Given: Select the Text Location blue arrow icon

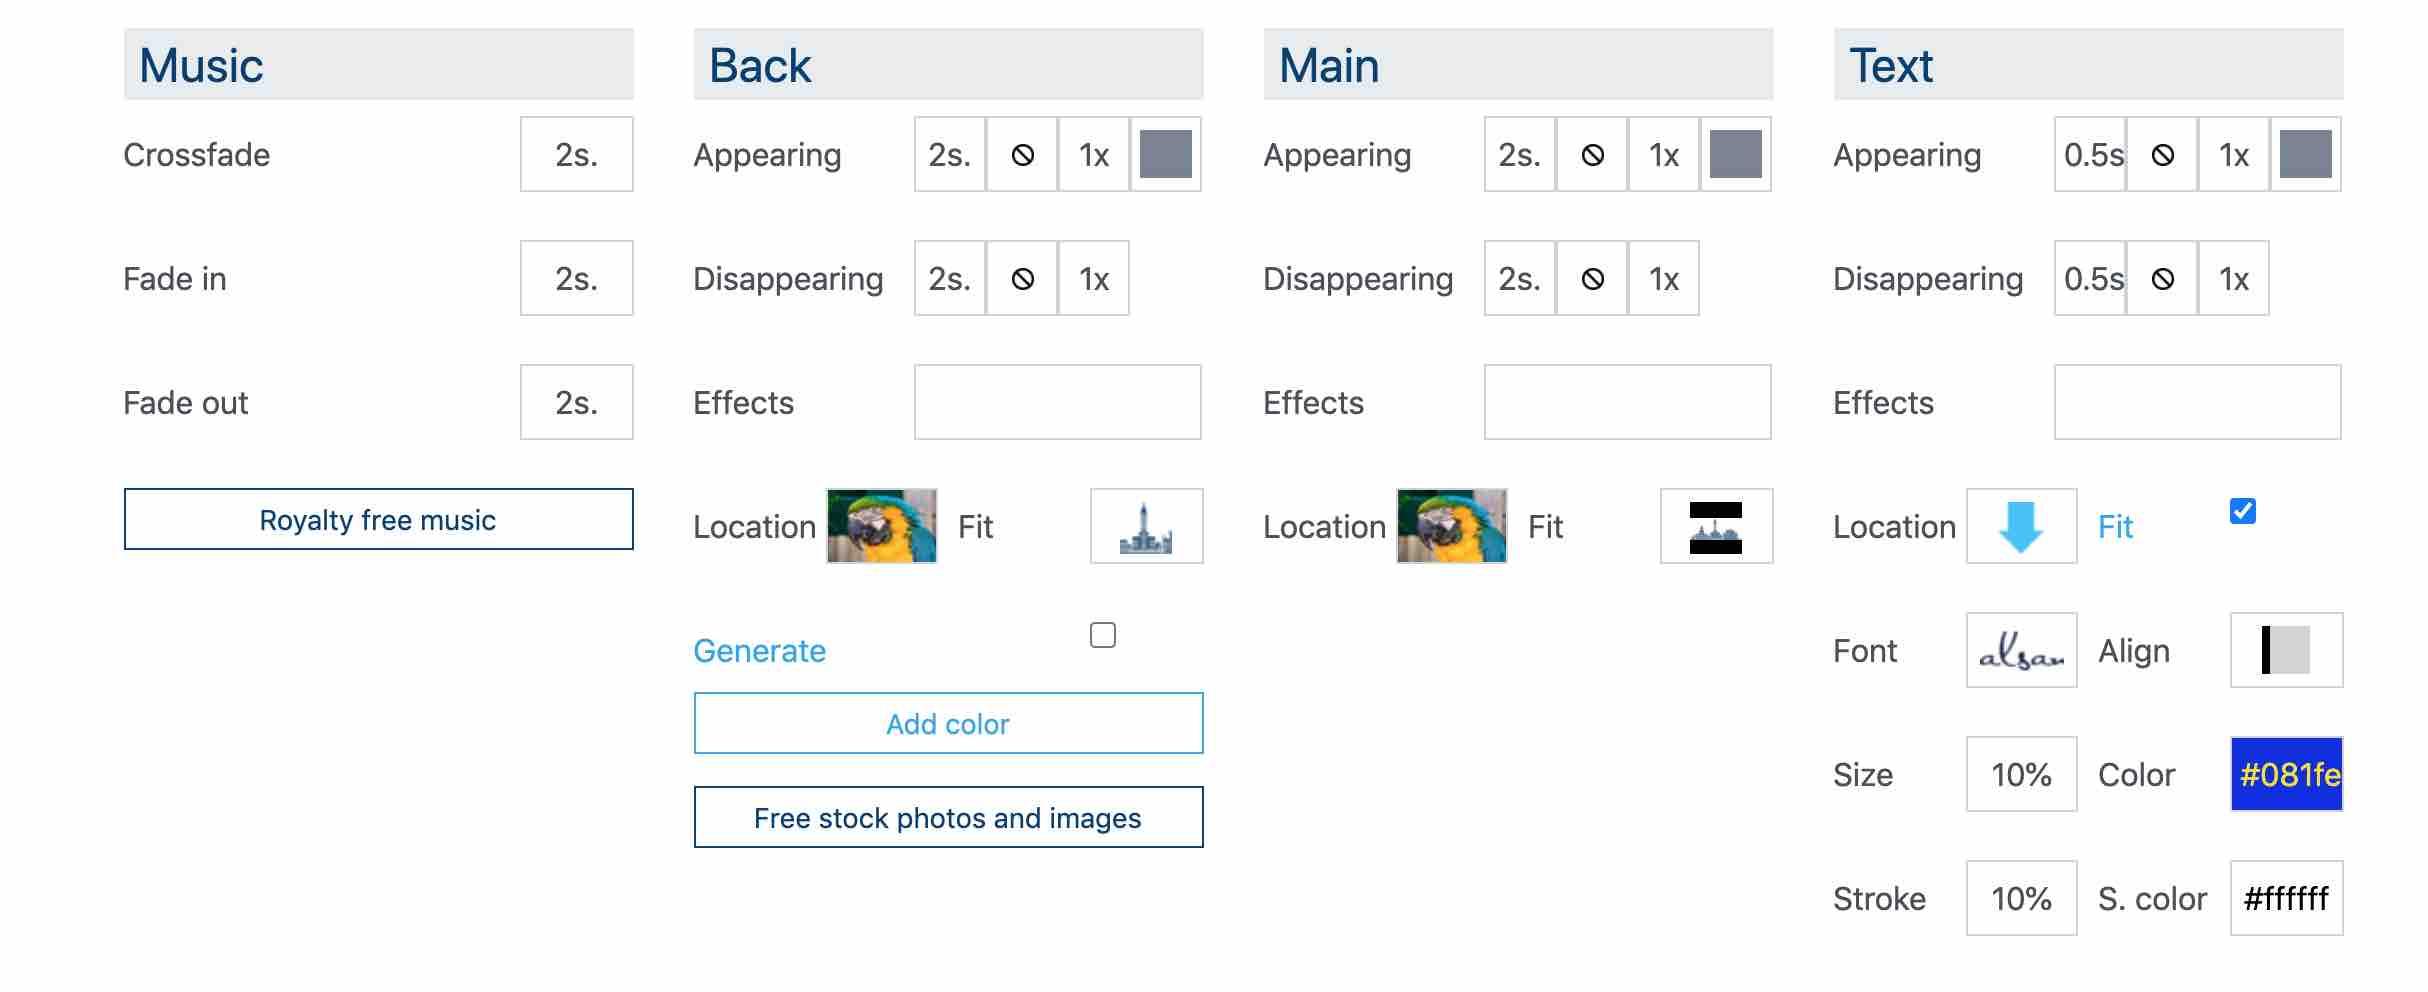Looking at the screenshot, I should point(2021,526).
